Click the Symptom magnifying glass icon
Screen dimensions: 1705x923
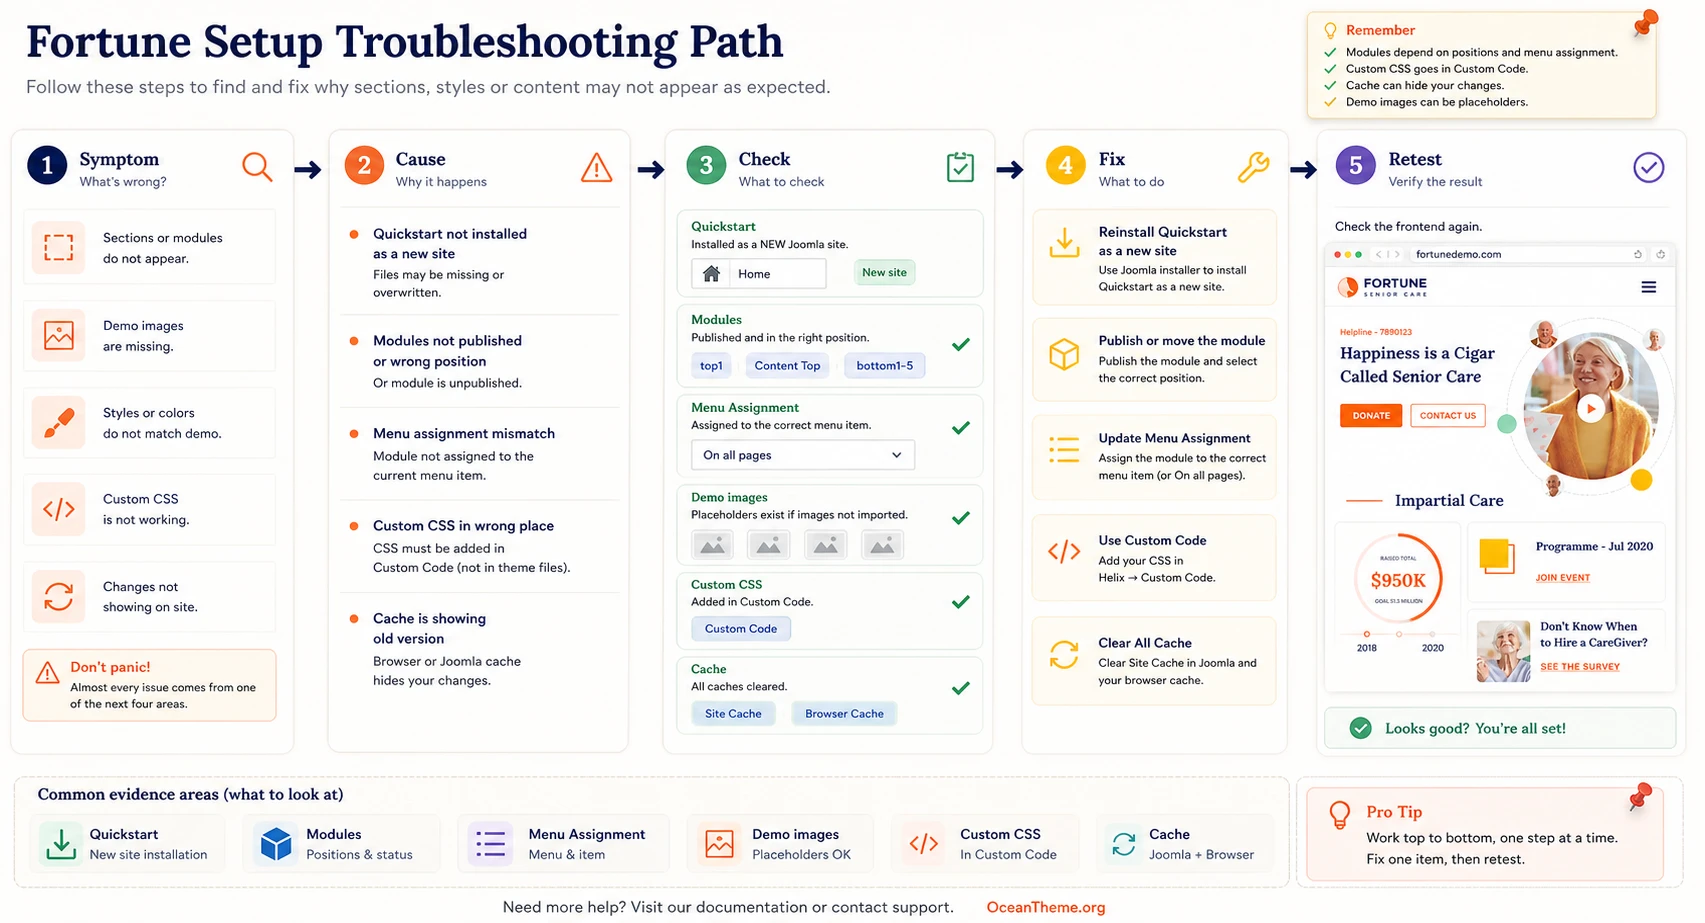click(257, 167)
